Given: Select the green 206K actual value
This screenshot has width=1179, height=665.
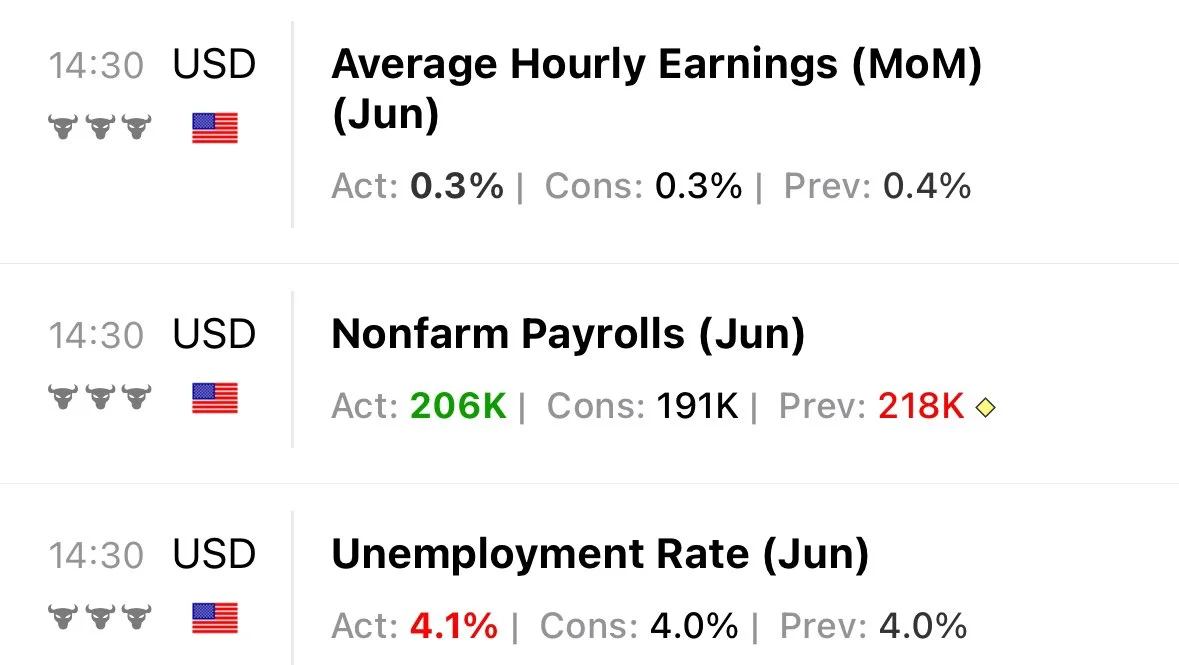Looking at the screenshot, I should coord(458,406).
